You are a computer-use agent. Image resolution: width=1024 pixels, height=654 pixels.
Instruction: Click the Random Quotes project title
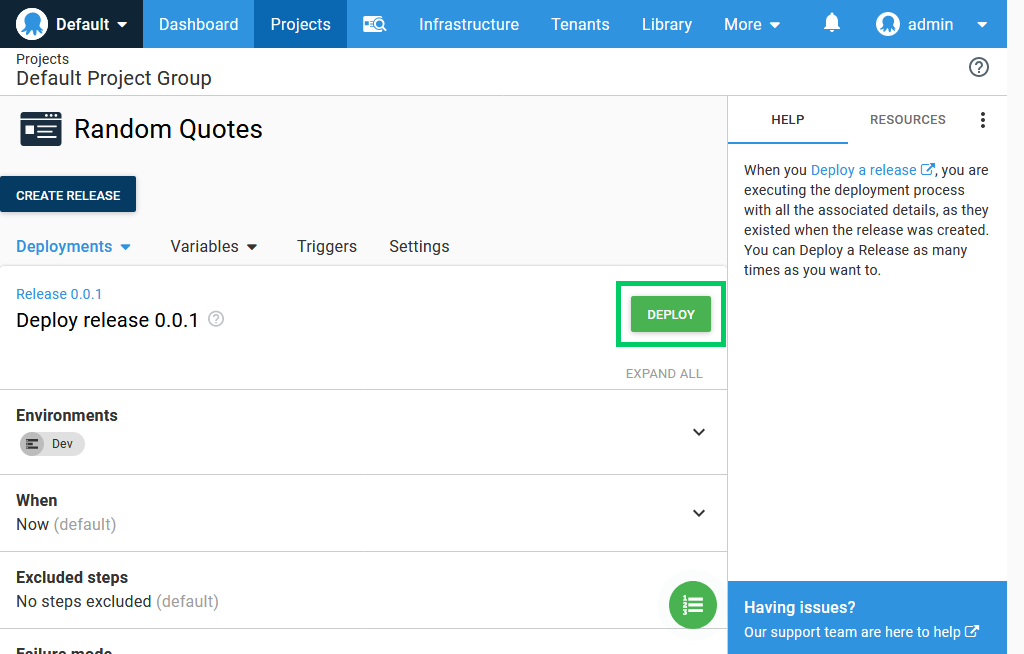(x=168, y=129)
